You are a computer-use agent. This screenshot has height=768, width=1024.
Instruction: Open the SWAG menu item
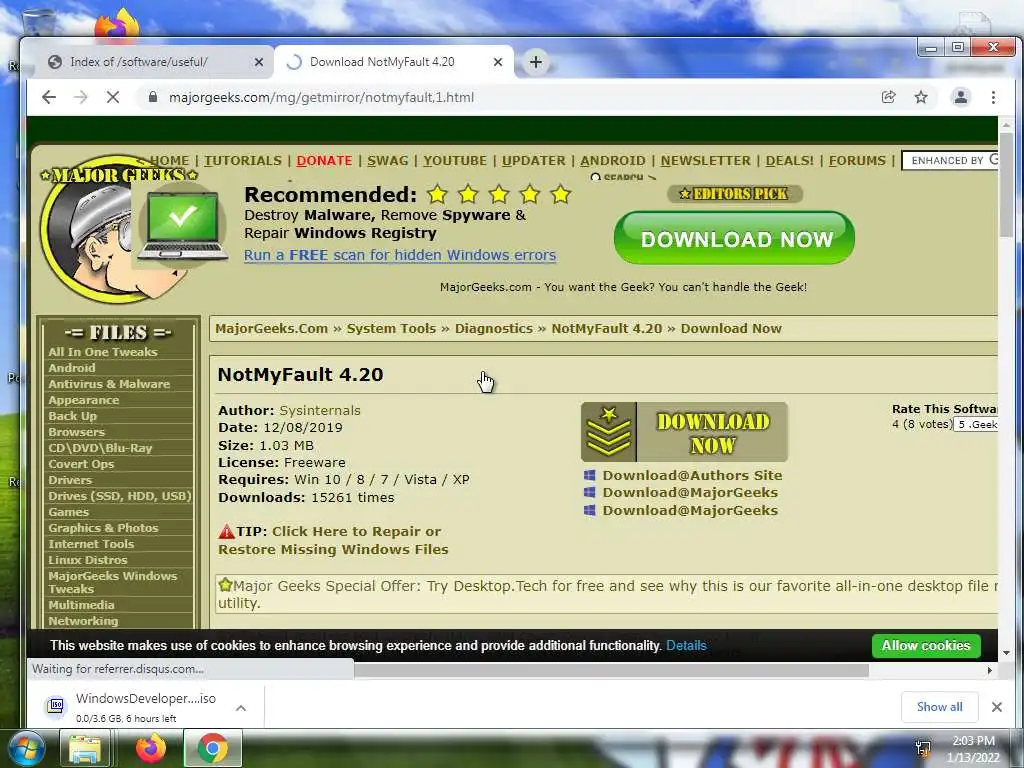[x=387, y=161]
